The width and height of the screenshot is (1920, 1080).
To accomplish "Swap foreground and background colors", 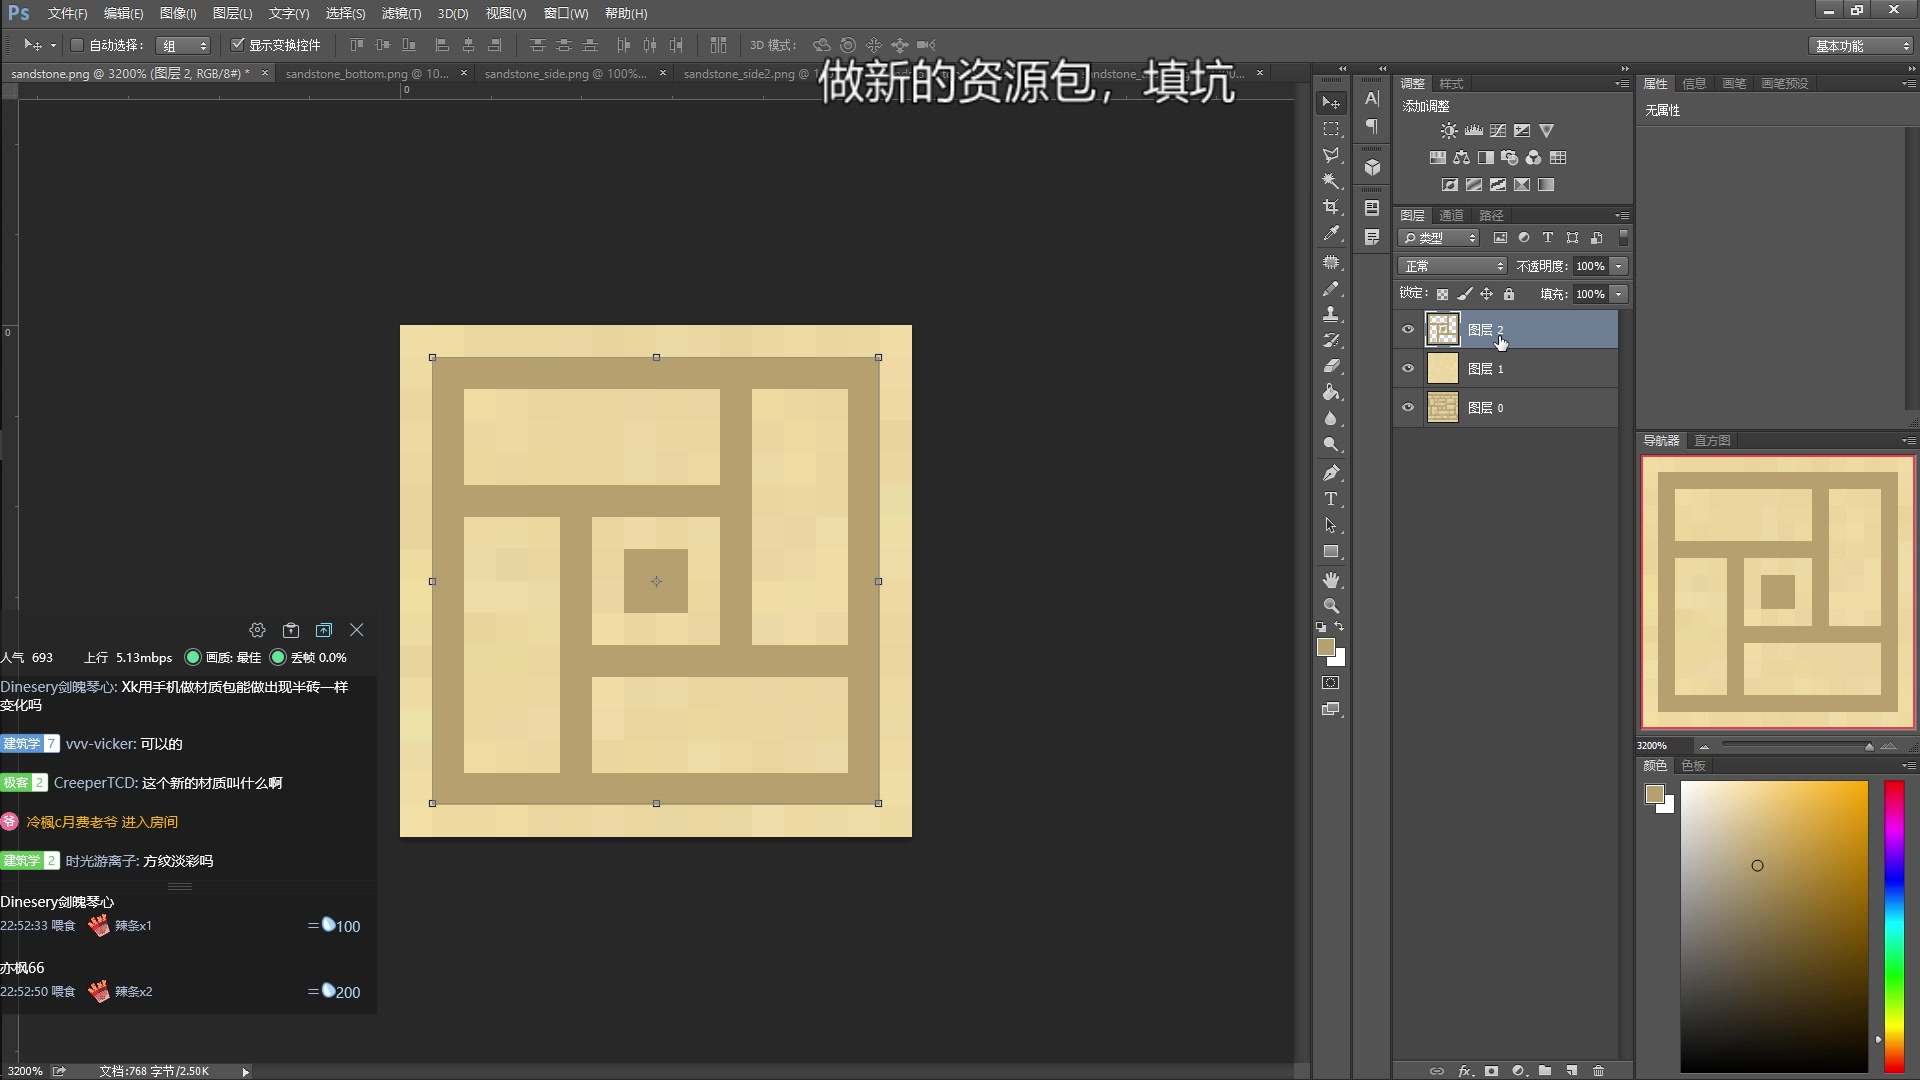I will point(1339,627).
